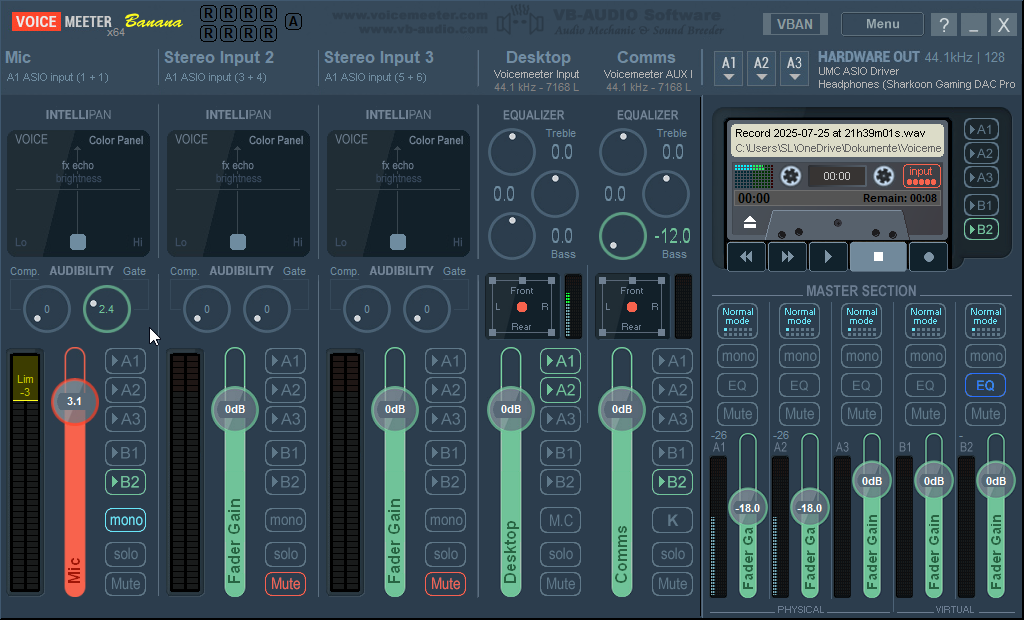The image size is (1024, 620).
Task: Unmute the Stereo Input 3 strip
Action: pos(445,583)
